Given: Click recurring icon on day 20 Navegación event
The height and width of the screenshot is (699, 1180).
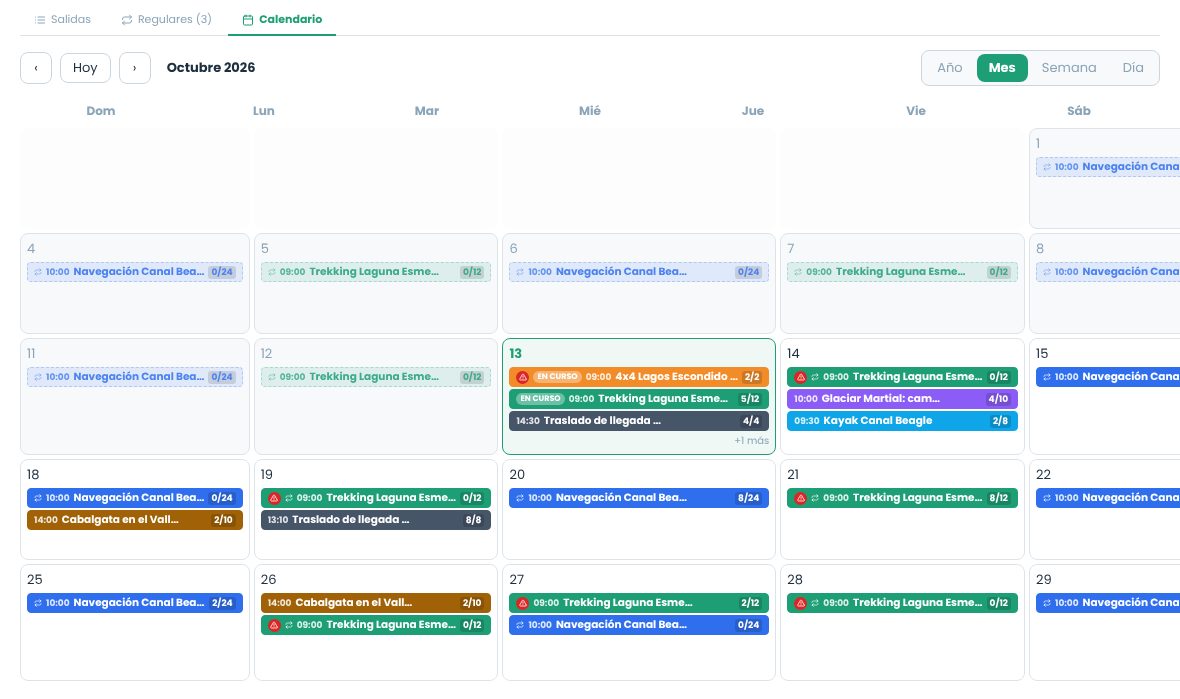Looking at the screenshot, I should point(519,498).
